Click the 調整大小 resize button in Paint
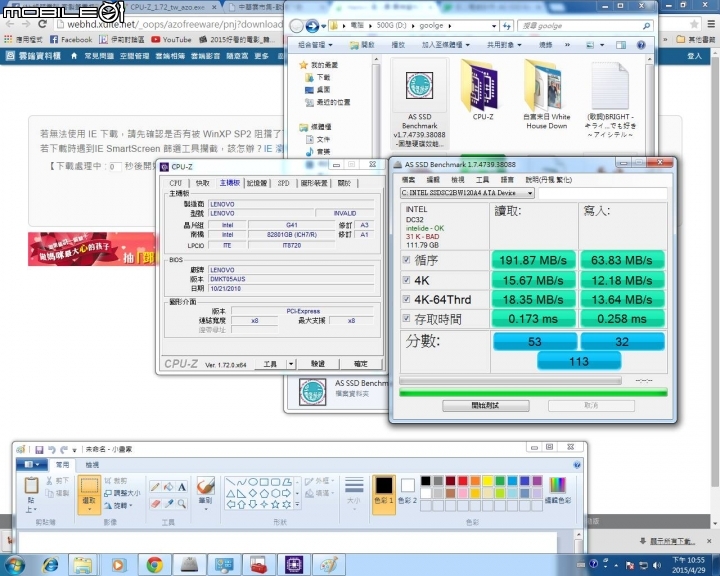Screen dimensions: 720x576 click(122, 493)
